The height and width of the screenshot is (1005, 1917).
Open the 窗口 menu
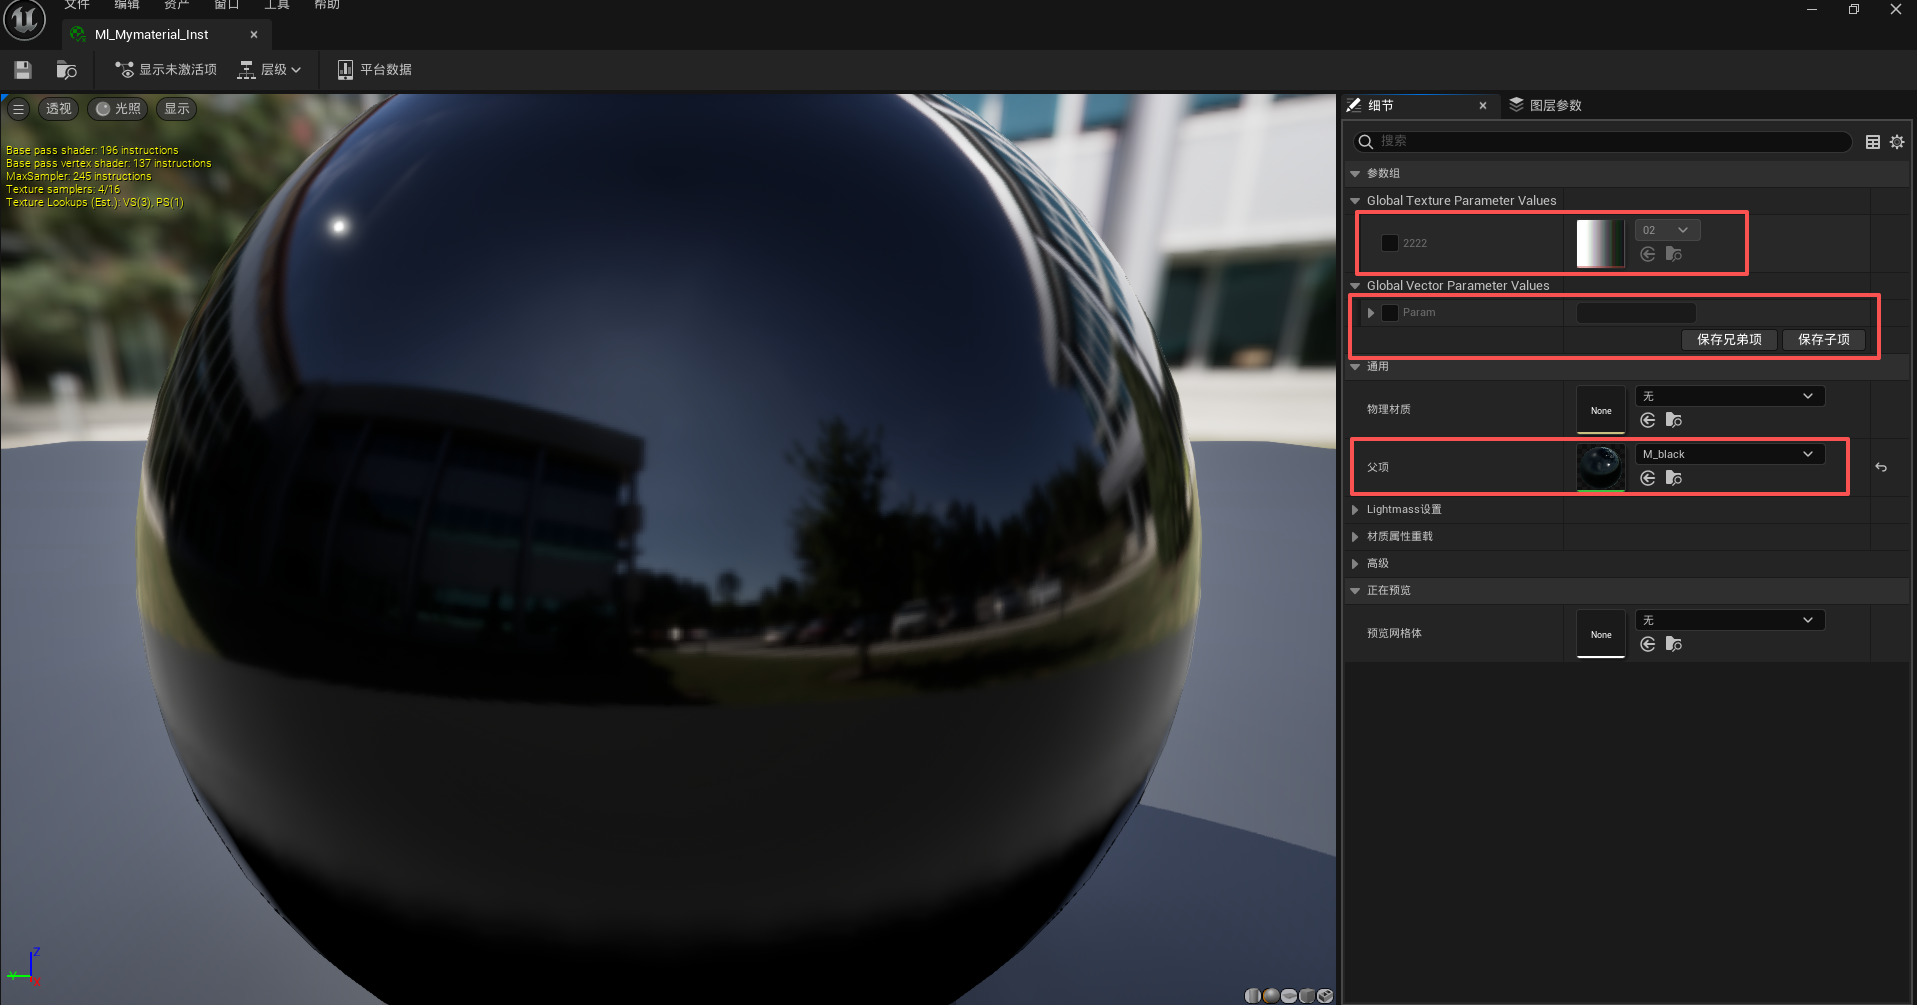coord(227,5)
